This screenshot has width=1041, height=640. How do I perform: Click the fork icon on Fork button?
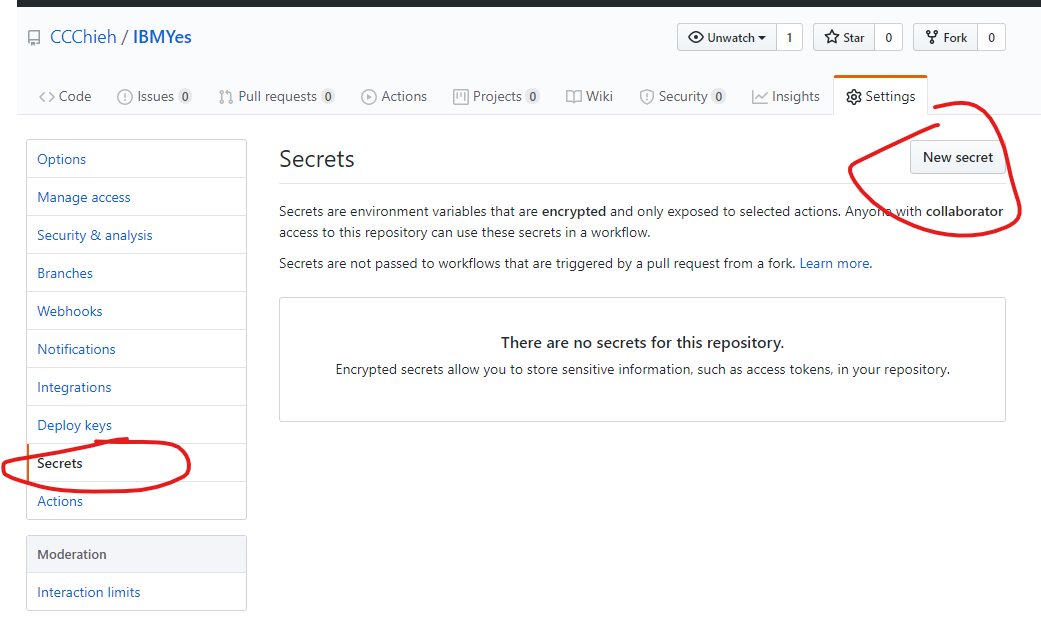932,37
